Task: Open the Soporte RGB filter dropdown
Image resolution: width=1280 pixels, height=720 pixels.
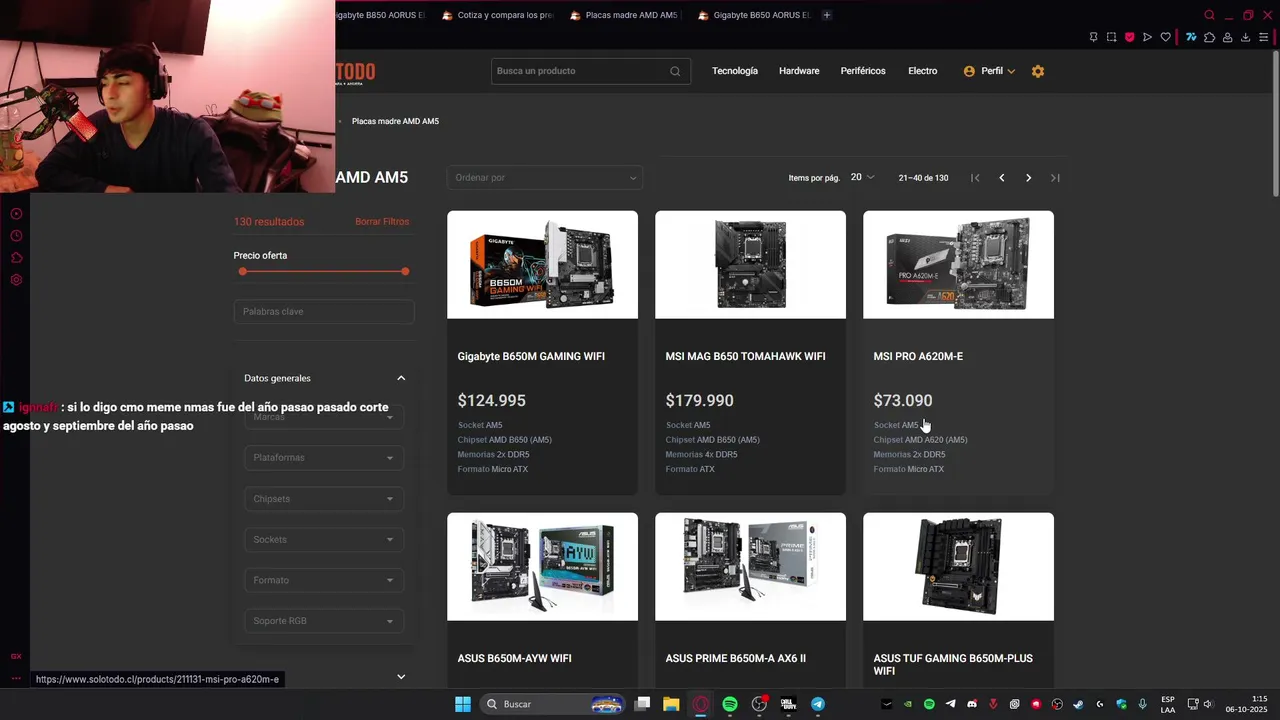Action: [x=324, y=621]
